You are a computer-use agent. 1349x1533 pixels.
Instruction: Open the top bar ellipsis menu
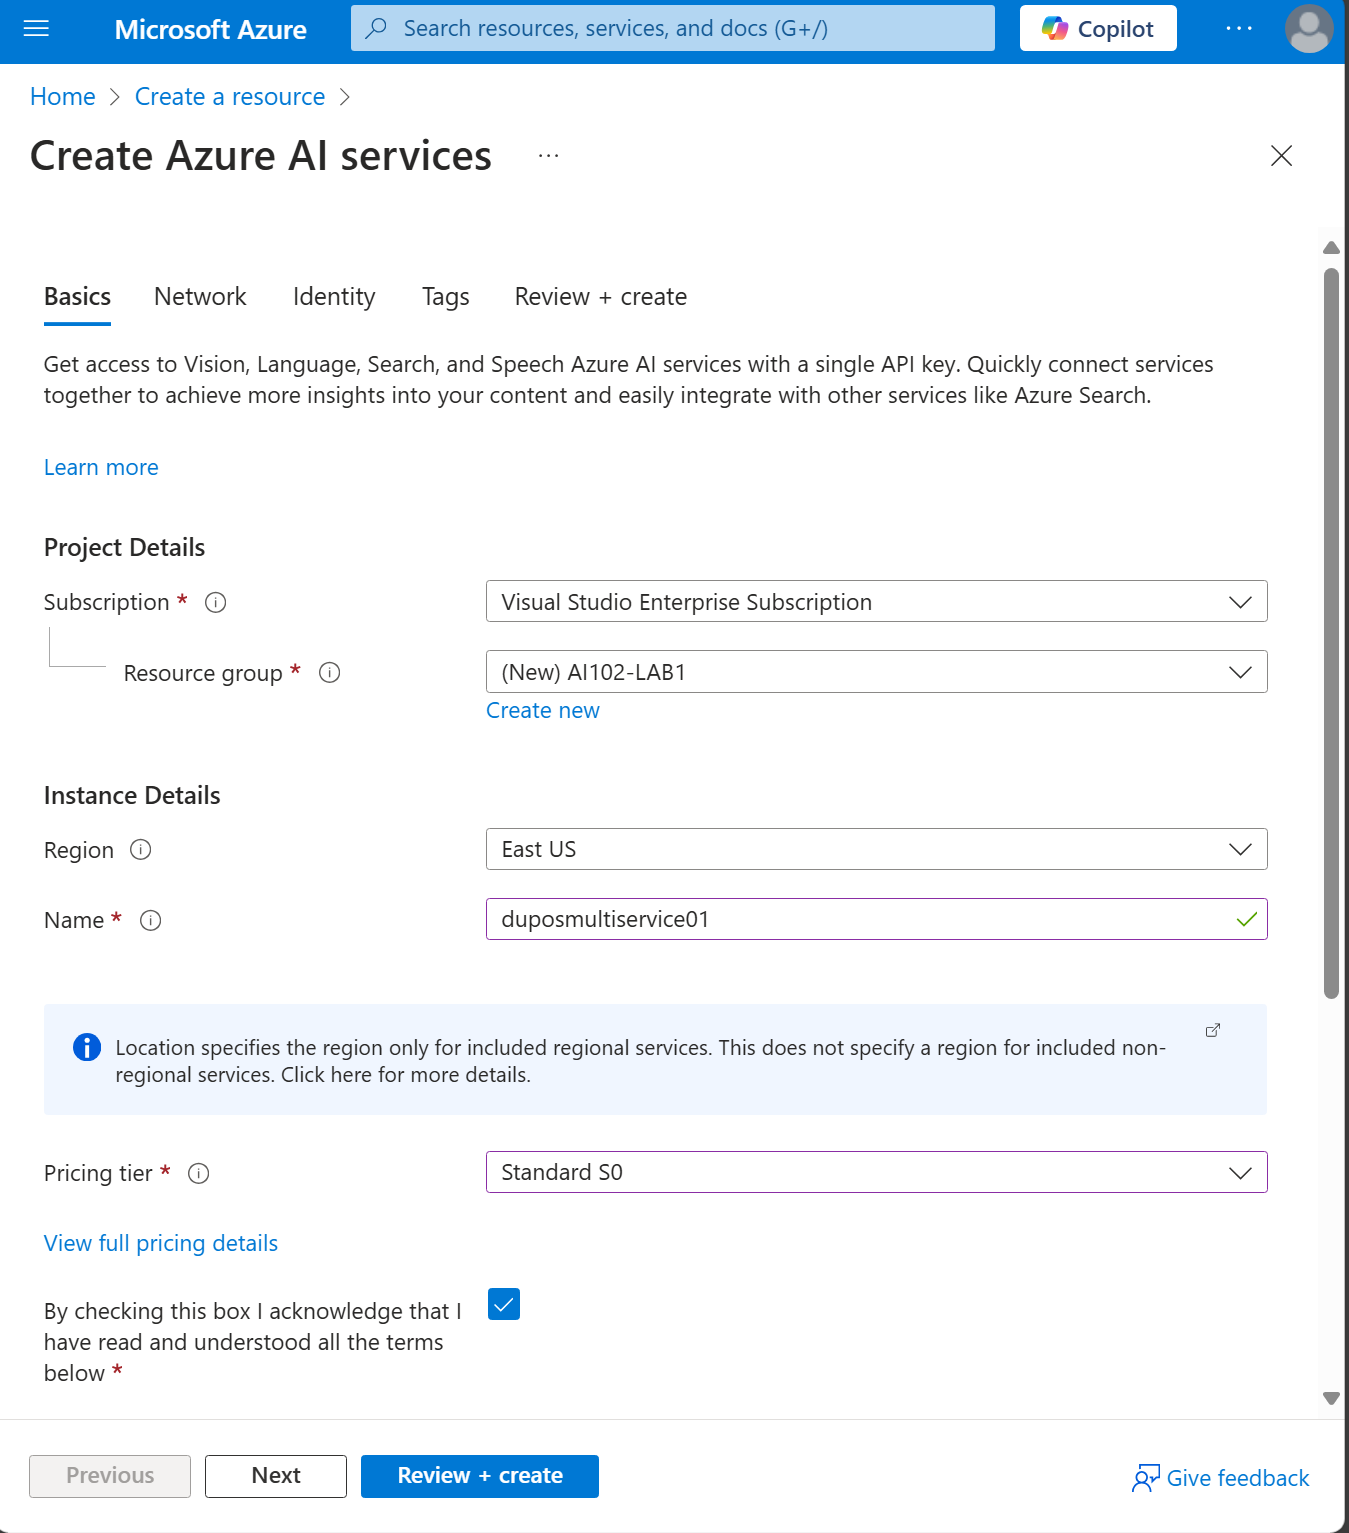click(1239, 28)
